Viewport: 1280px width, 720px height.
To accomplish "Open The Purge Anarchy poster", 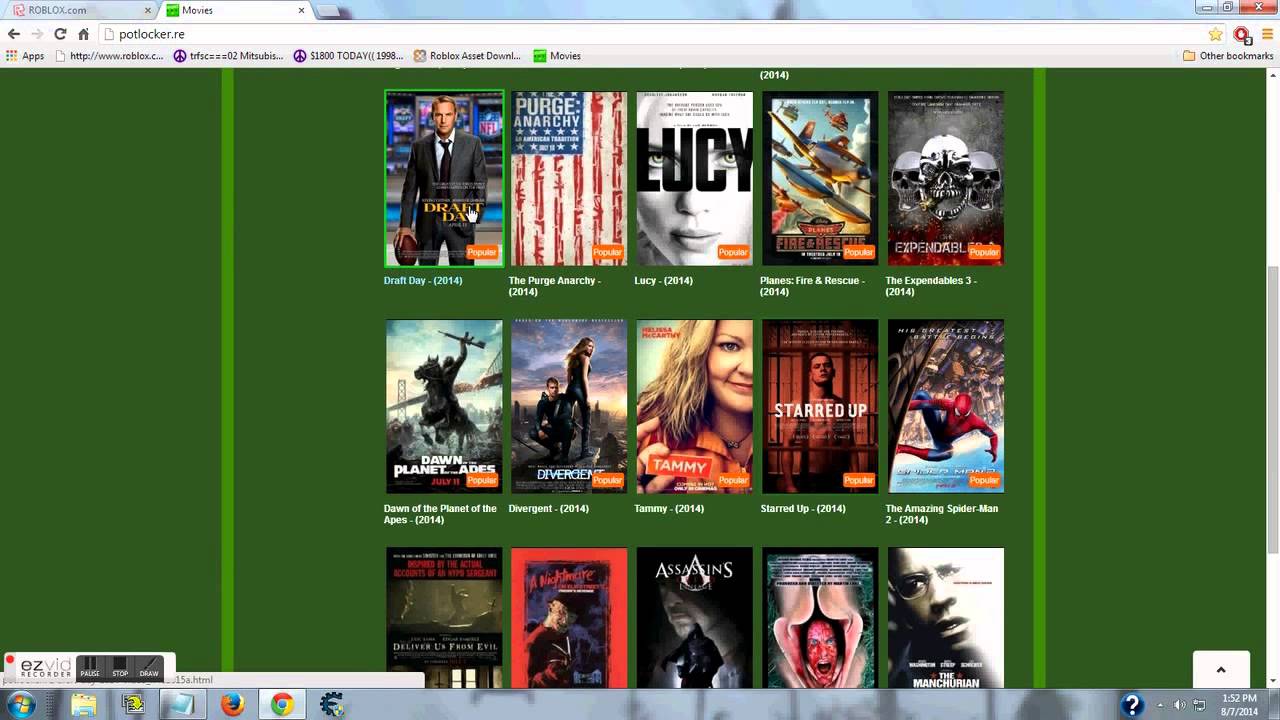I will [569, 179].
